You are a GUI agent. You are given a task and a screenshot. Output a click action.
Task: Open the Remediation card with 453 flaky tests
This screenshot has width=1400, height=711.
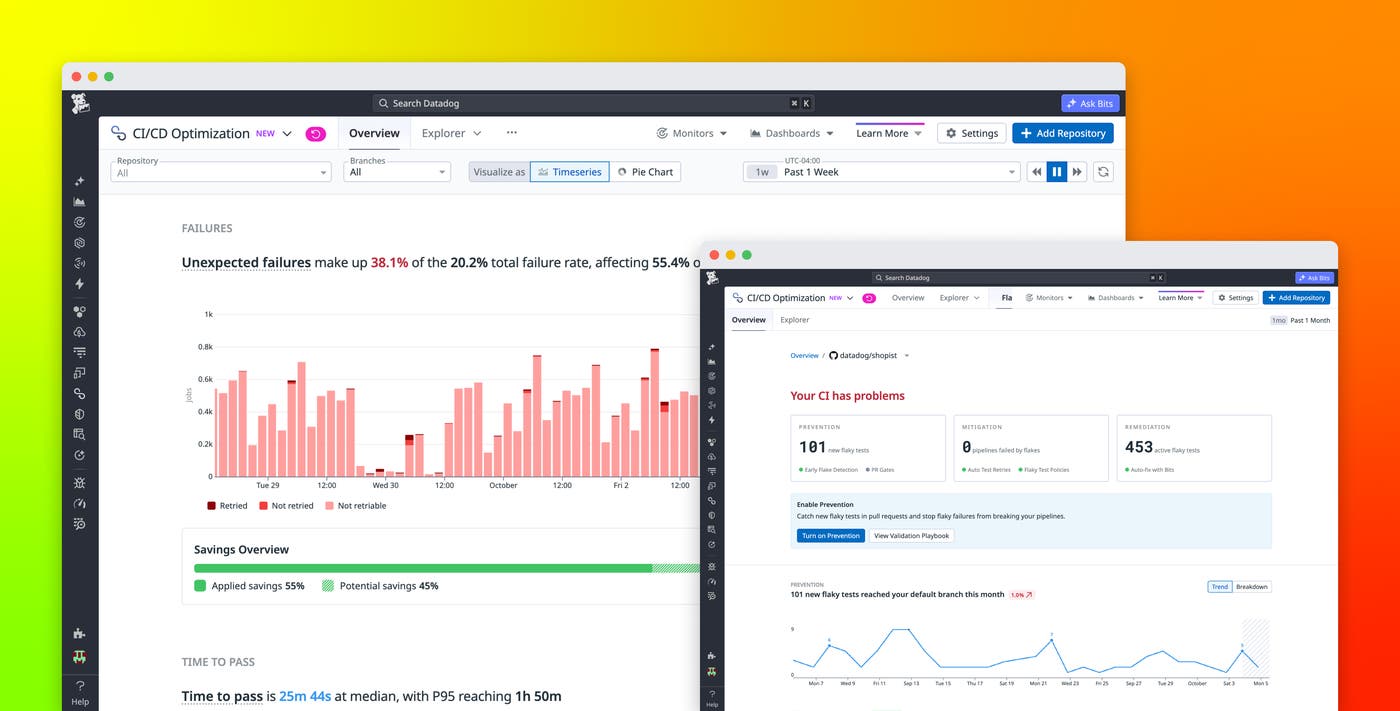(1194, 448)
